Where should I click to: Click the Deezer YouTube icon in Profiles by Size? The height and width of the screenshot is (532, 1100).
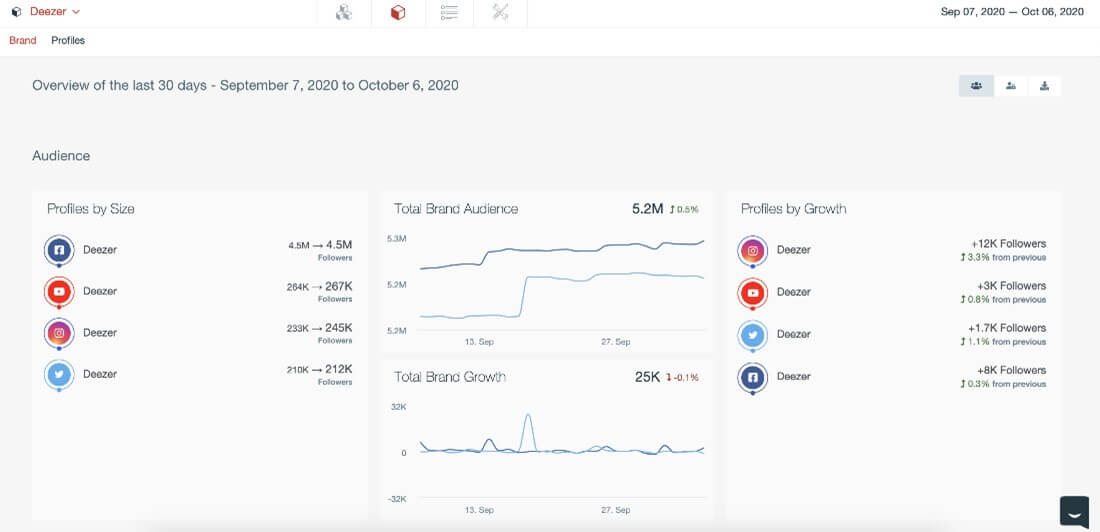pos(59,291)
